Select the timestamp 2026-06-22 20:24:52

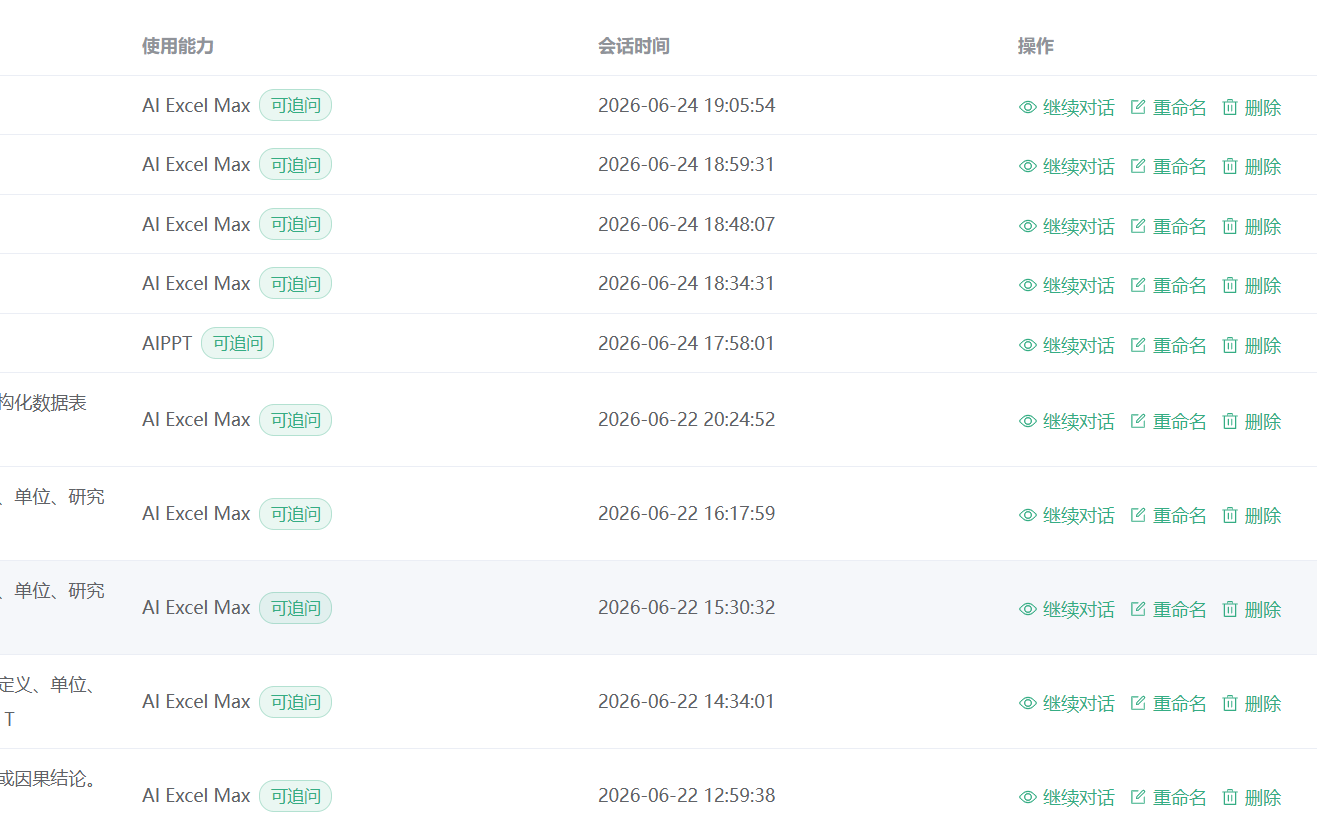tap(686, 419)
